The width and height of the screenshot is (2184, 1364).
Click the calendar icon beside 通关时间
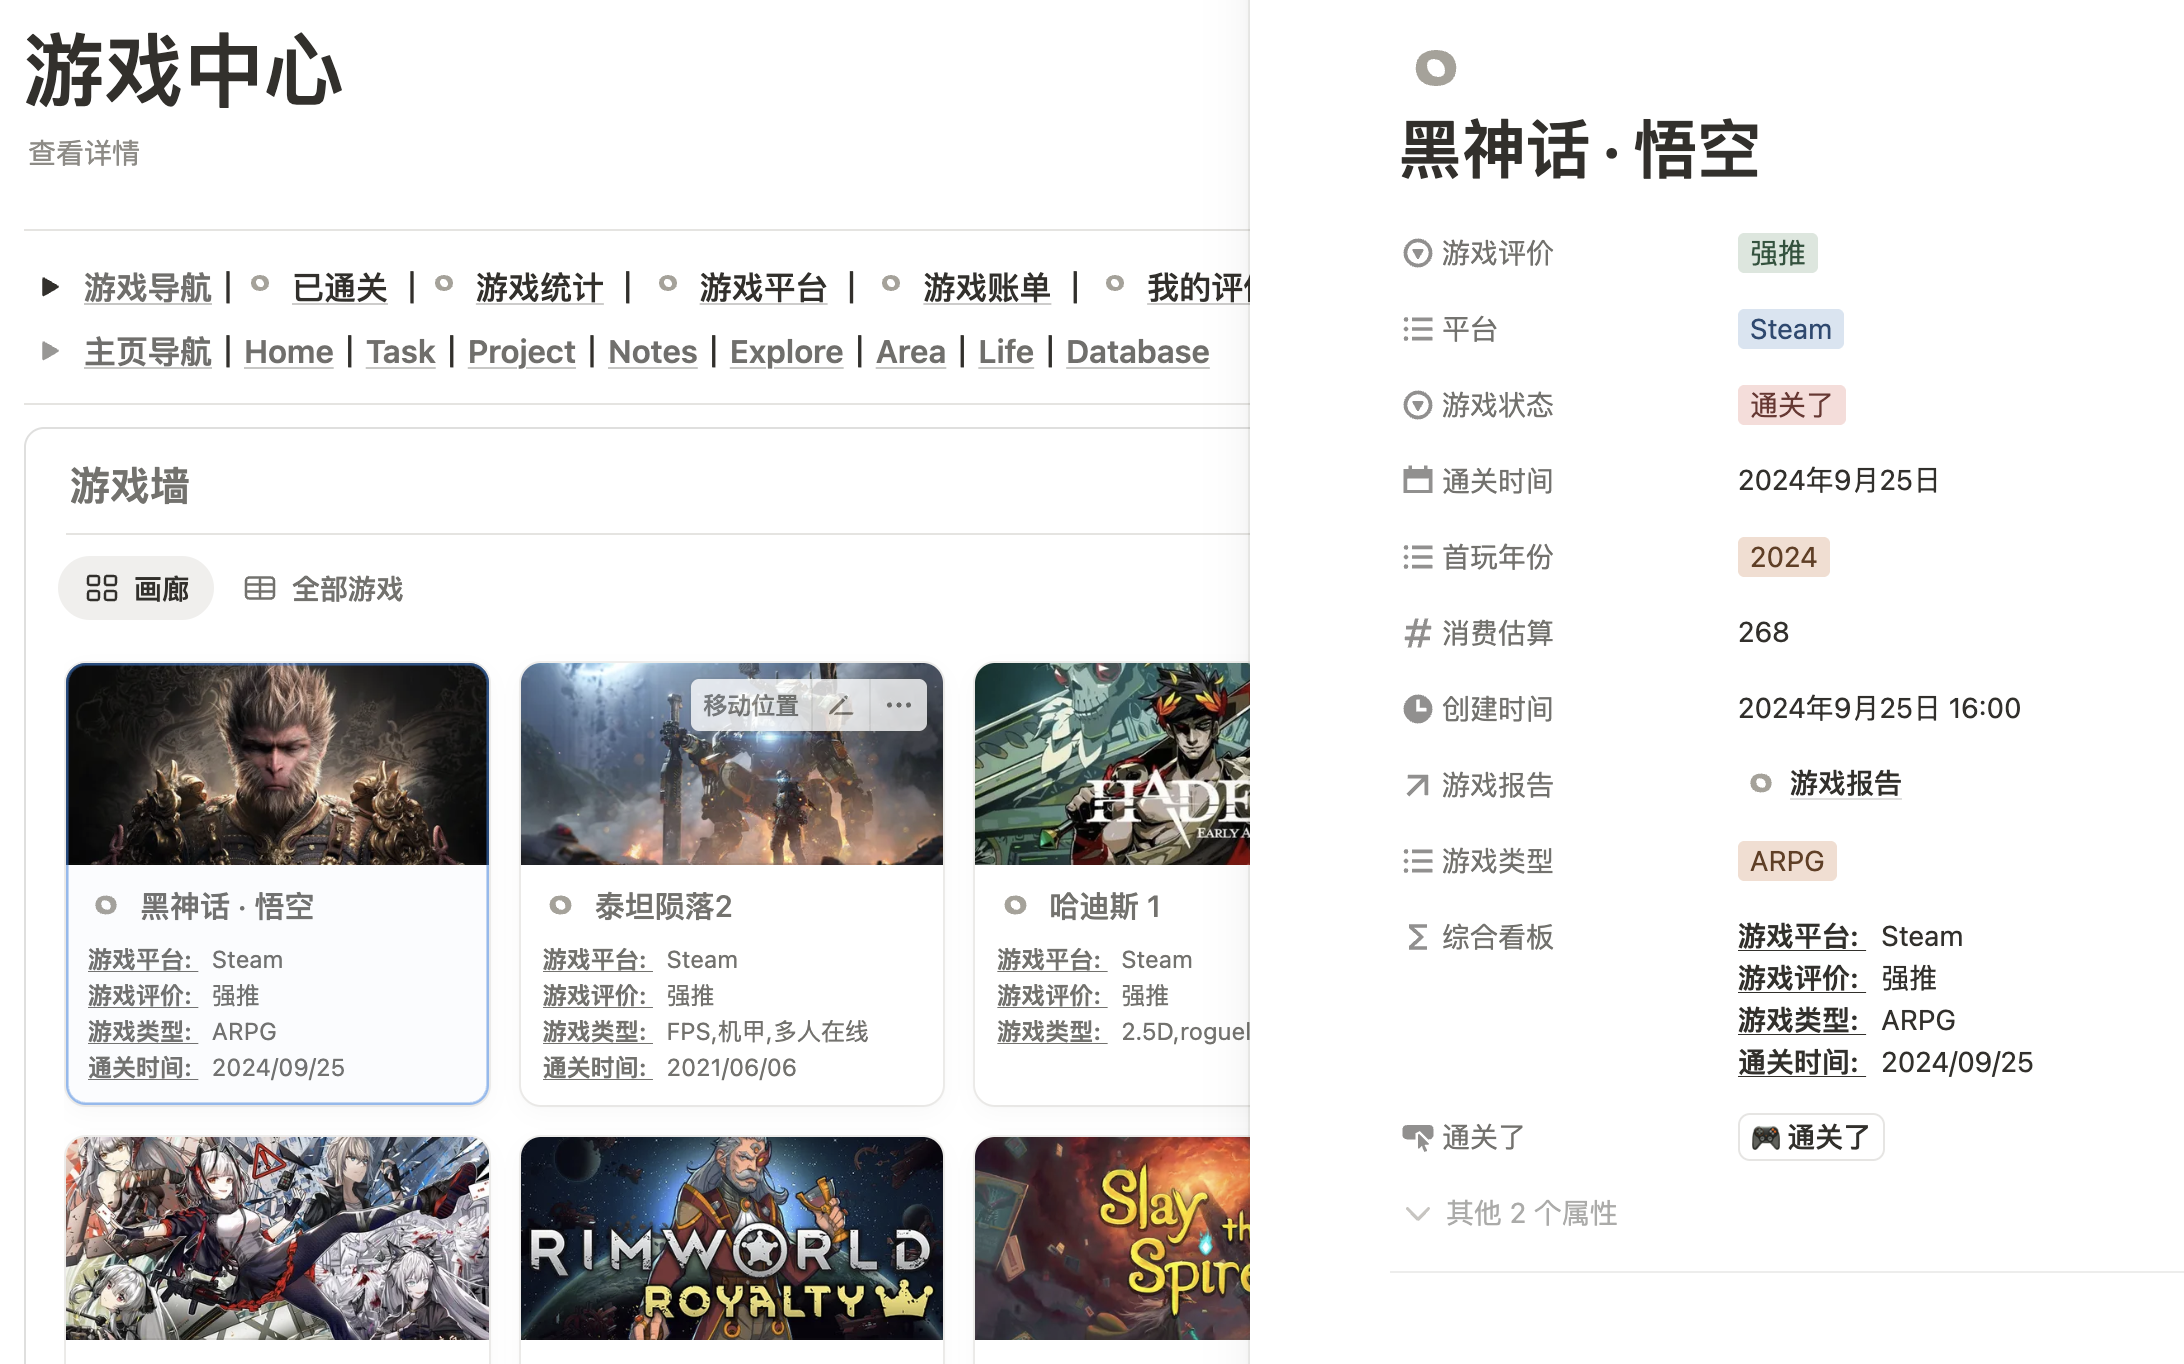point(1417,481)
